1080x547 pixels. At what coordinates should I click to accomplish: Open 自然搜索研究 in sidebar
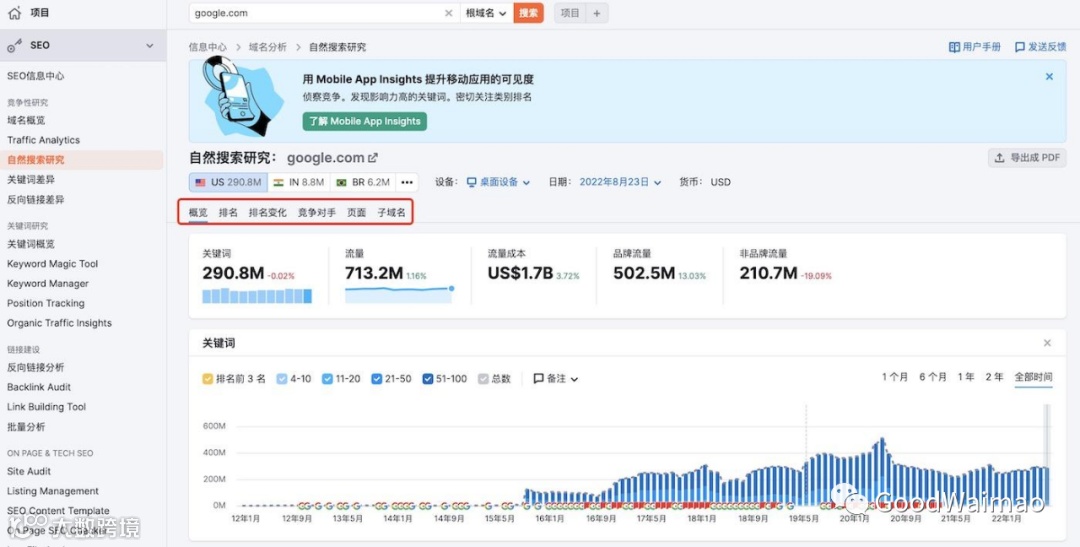tap(36, 161)
